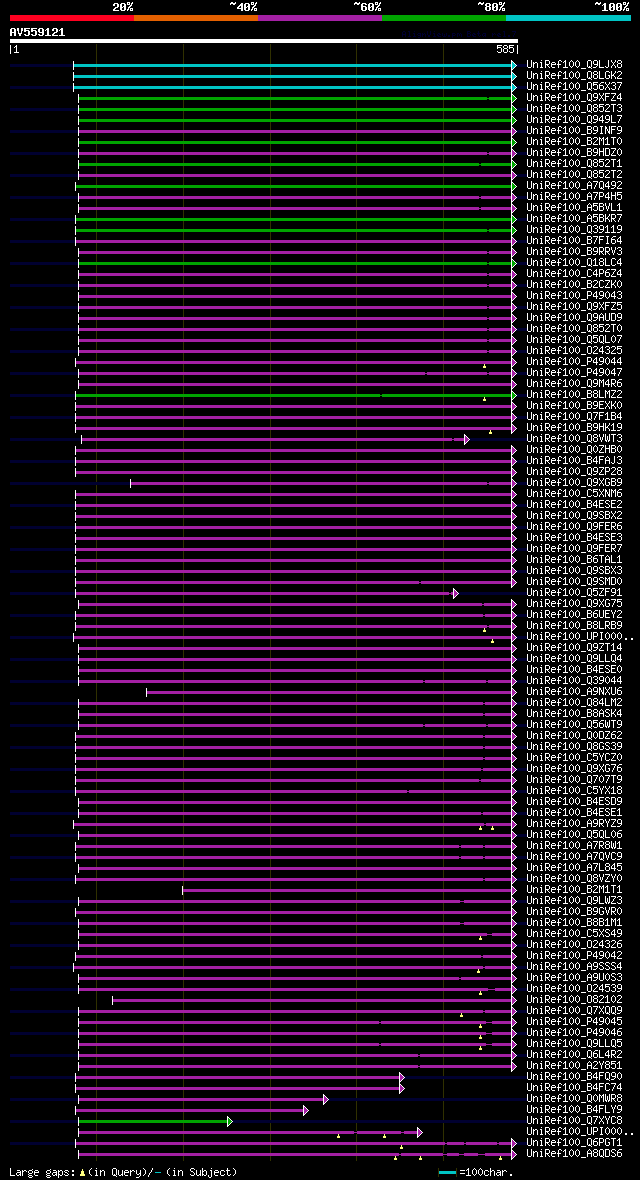Open hit UniRef100_Q39044

[x=574, y=681]
